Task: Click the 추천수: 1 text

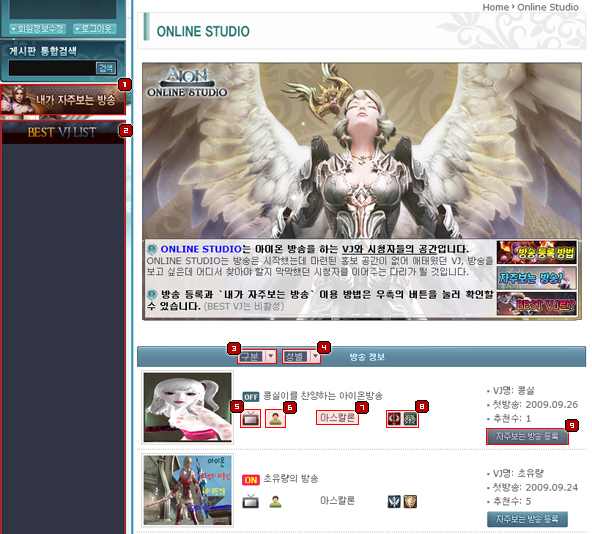Action: coord(512,418)
